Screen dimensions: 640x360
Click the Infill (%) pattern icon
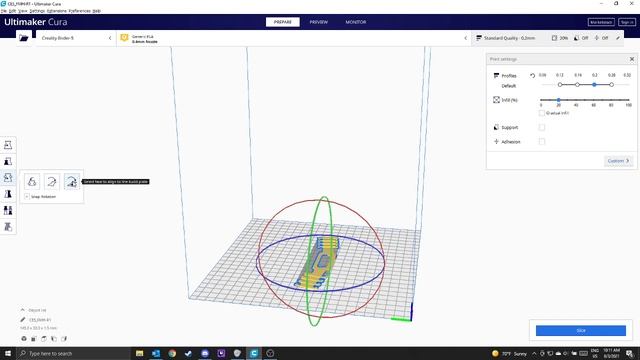coord(496,100)
